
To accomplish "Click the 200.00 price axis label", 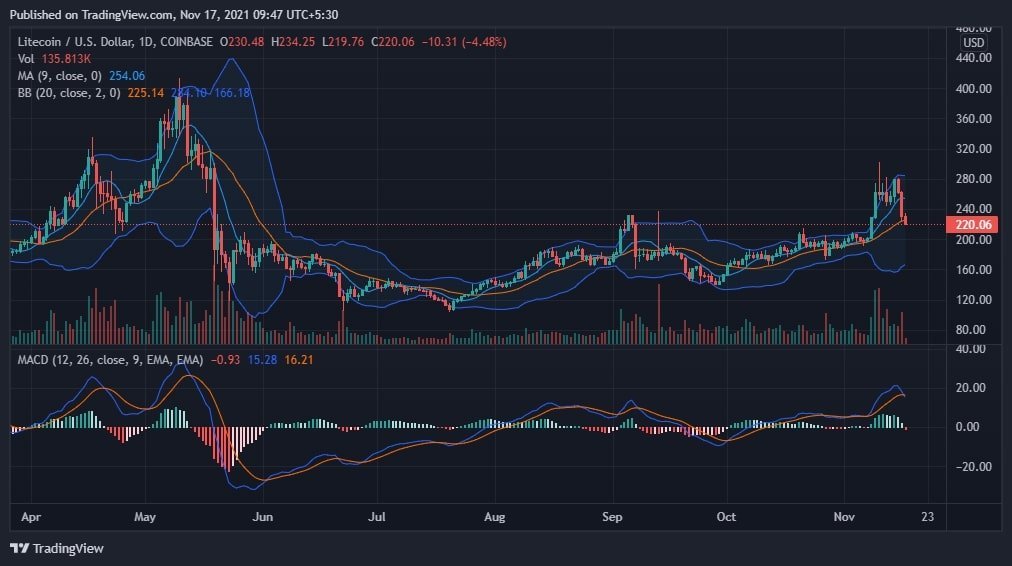I will click(973, 239).
